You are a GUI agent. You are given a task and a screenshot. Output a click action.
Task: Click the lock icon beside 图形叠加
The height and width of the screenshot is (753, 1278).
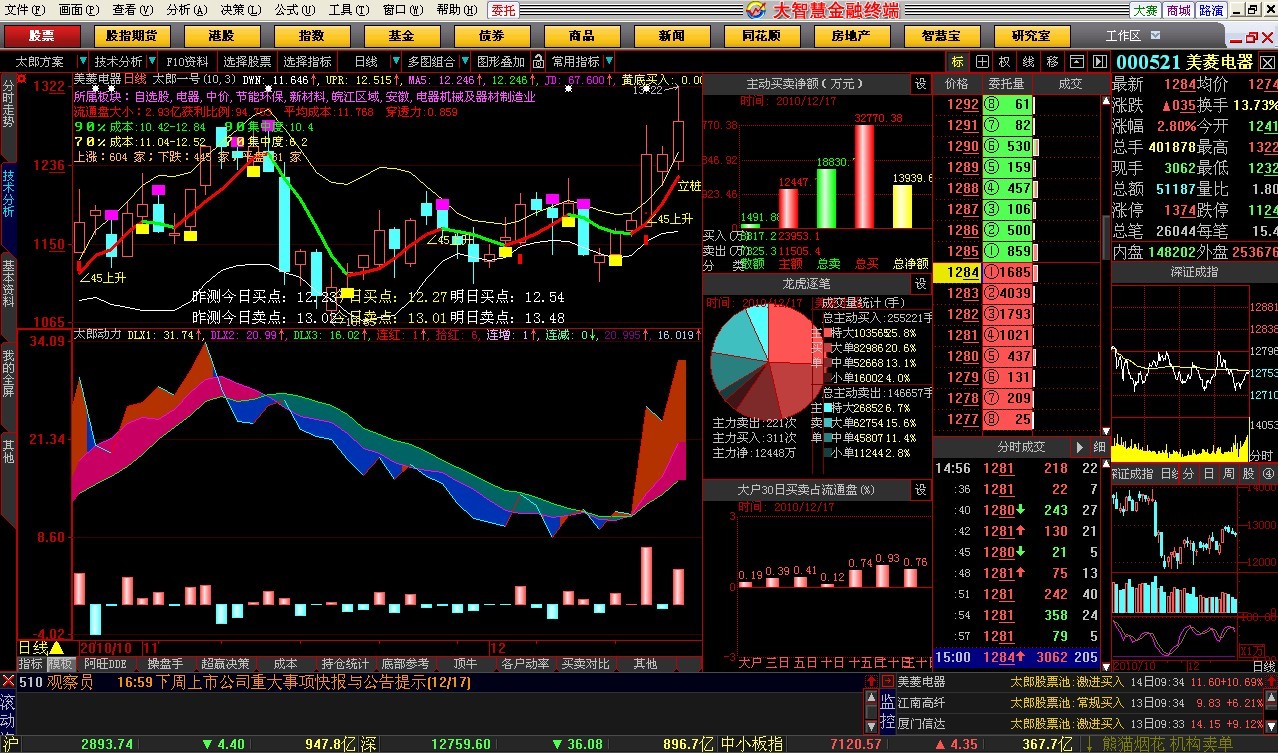tap(538, 61)
